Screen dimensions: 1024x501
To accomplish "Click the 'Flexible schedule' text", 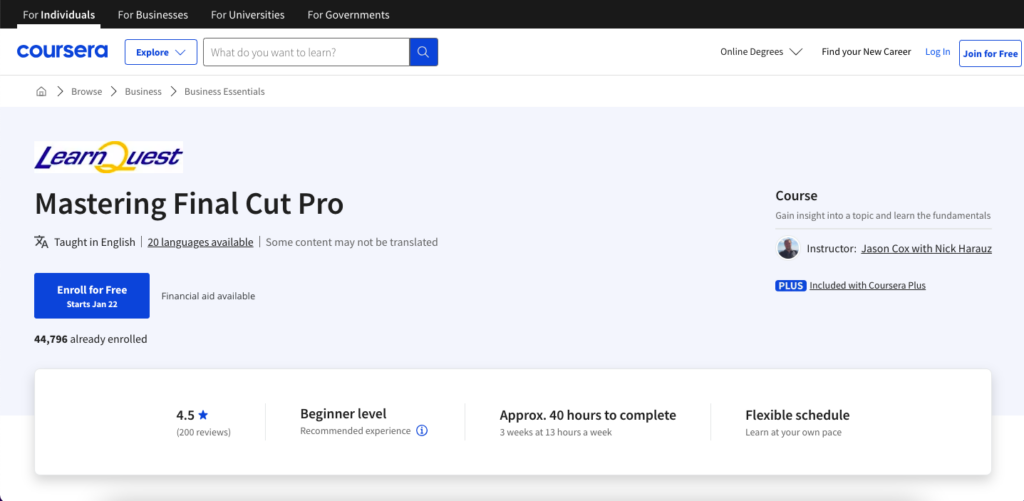I will (x=797, y=415).
